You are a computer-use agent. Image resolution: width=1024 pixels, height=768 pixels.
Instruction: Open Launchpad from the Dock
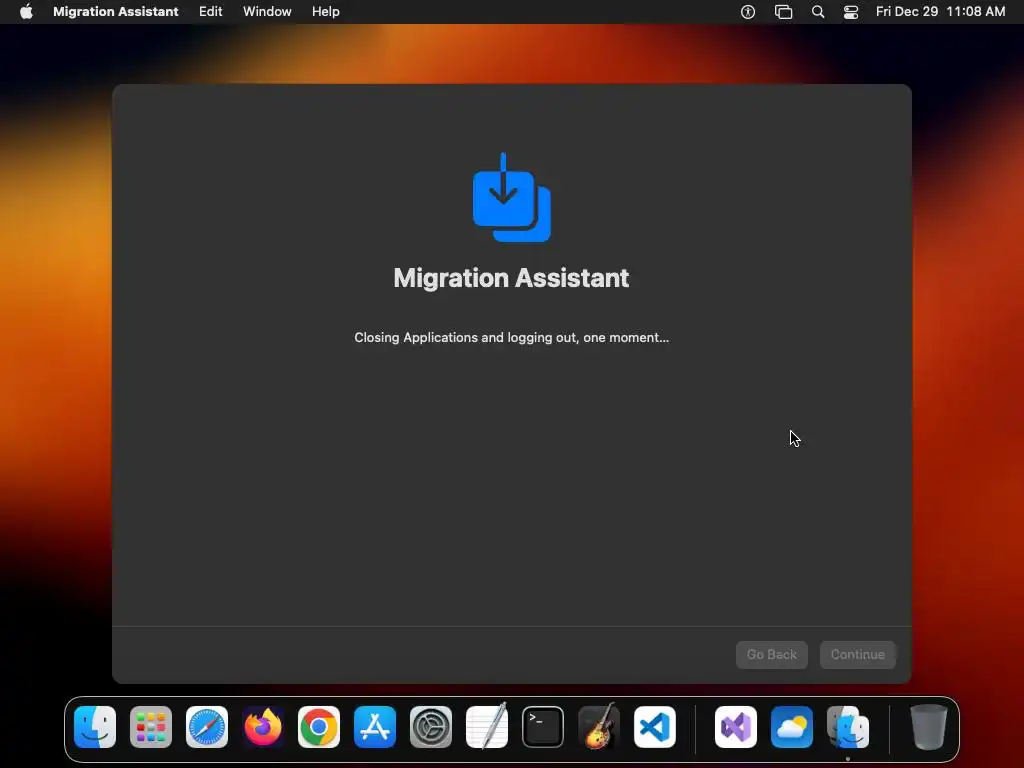(x=151, y=727)
